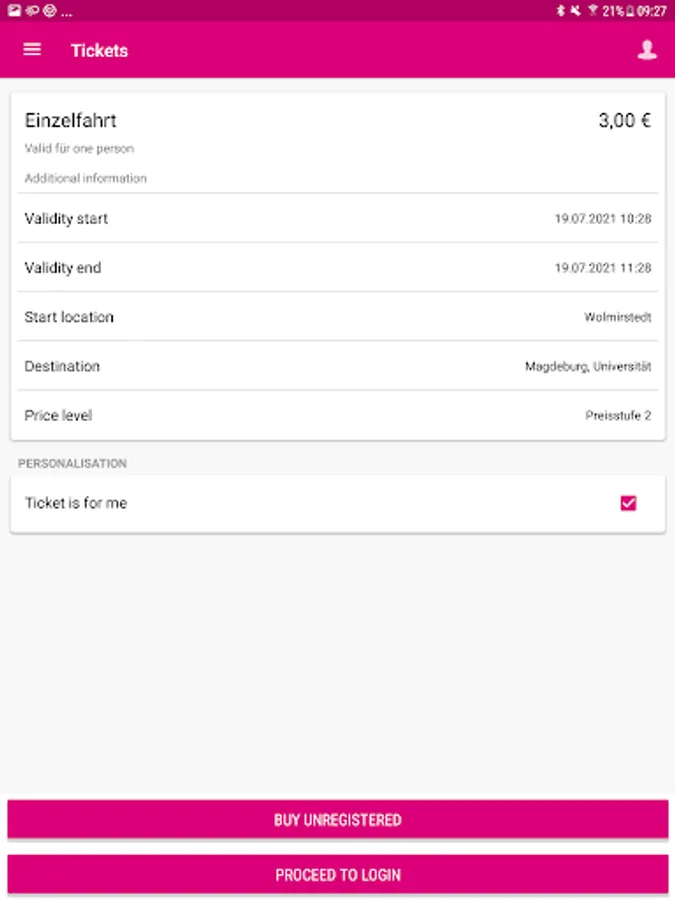675x900 pixels.
Task: Select the Validity start row
Action: pyautogui.click(x=338, y=218)
